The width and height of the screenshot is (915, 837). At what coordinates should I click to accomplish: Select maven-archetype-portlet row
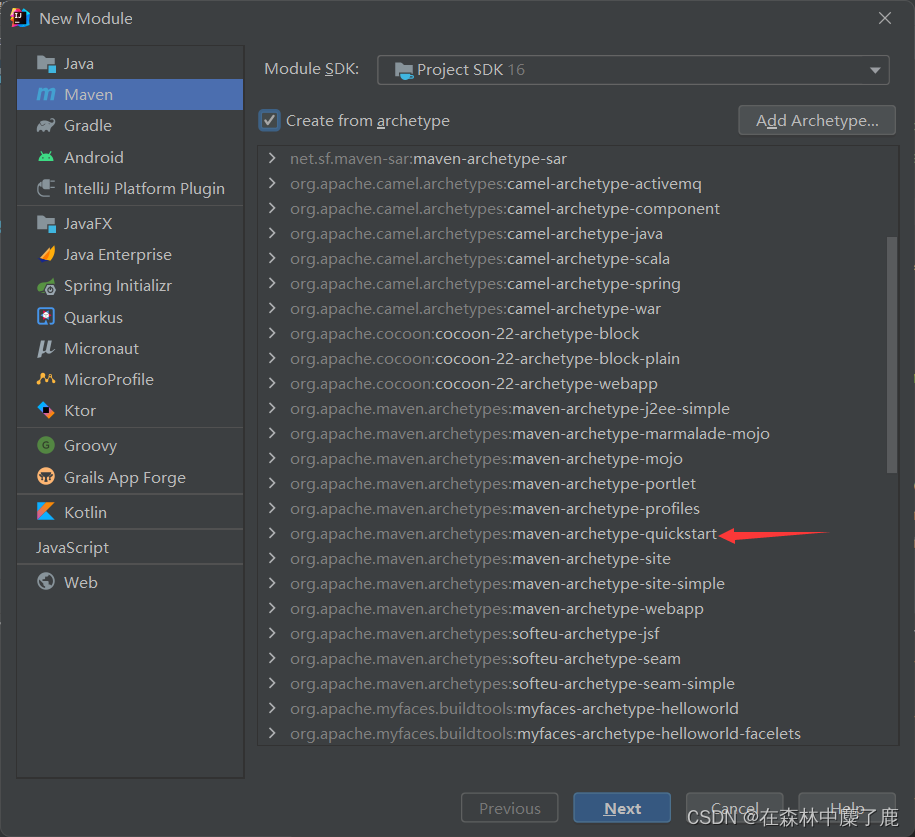click(x=578, y=483)
